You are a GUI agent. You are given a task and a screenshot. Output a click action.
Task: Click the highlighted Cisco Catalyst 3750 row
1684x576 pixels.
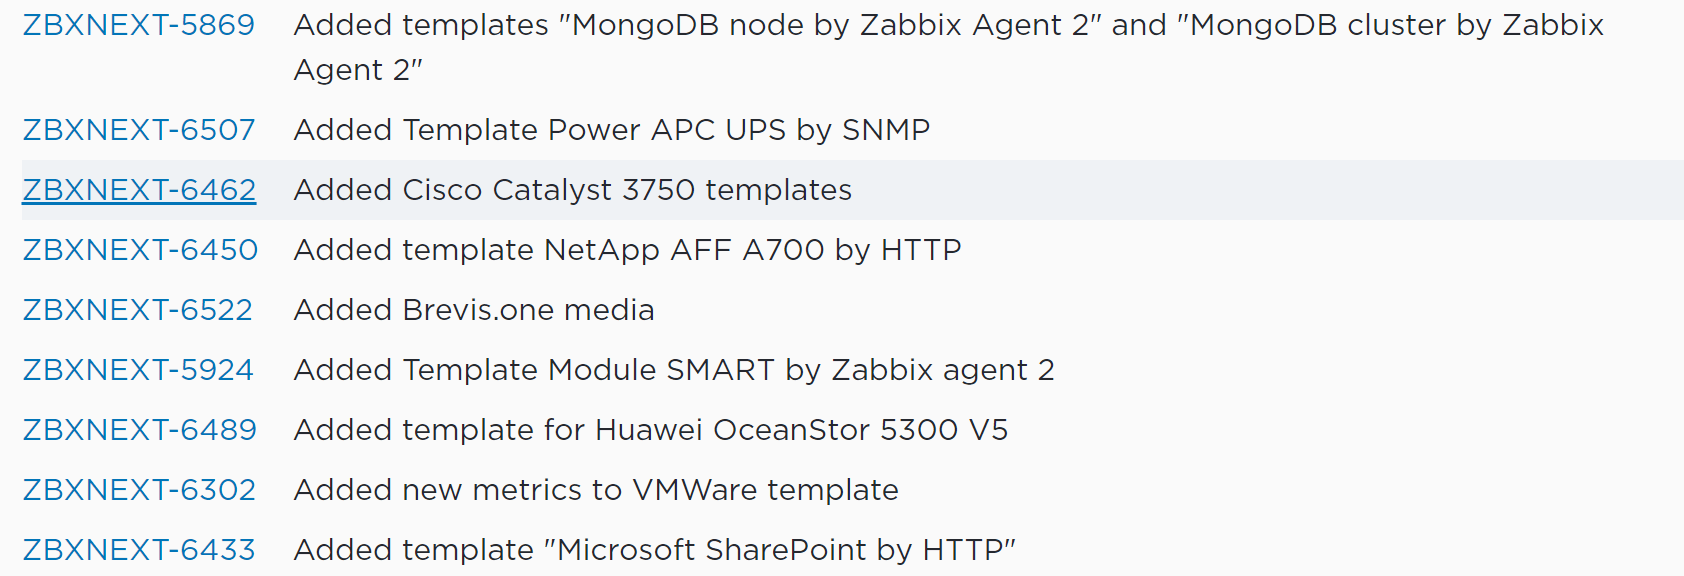tap(571, 189)
